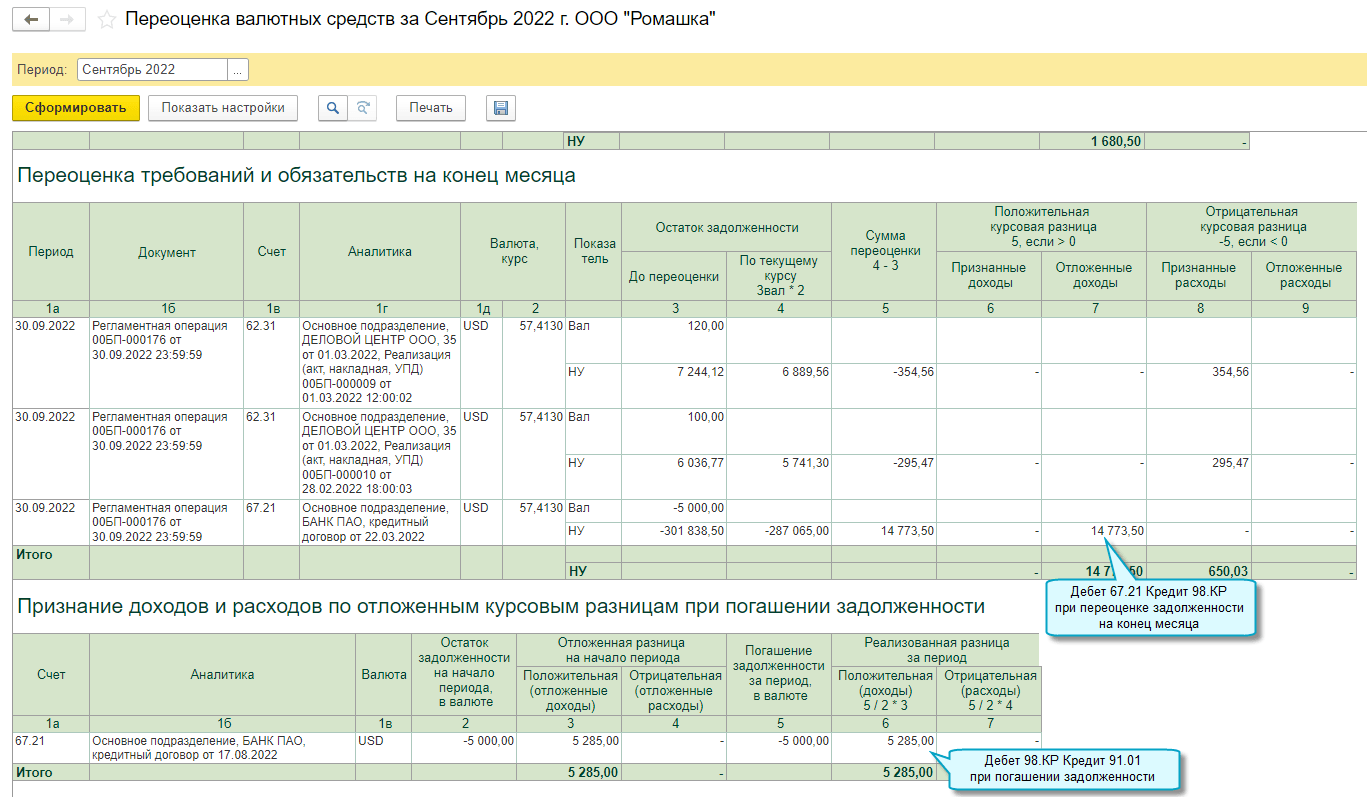Click the forward arrow navigation button
This screenshot has width=1367, height=797.
click(67, 20)
